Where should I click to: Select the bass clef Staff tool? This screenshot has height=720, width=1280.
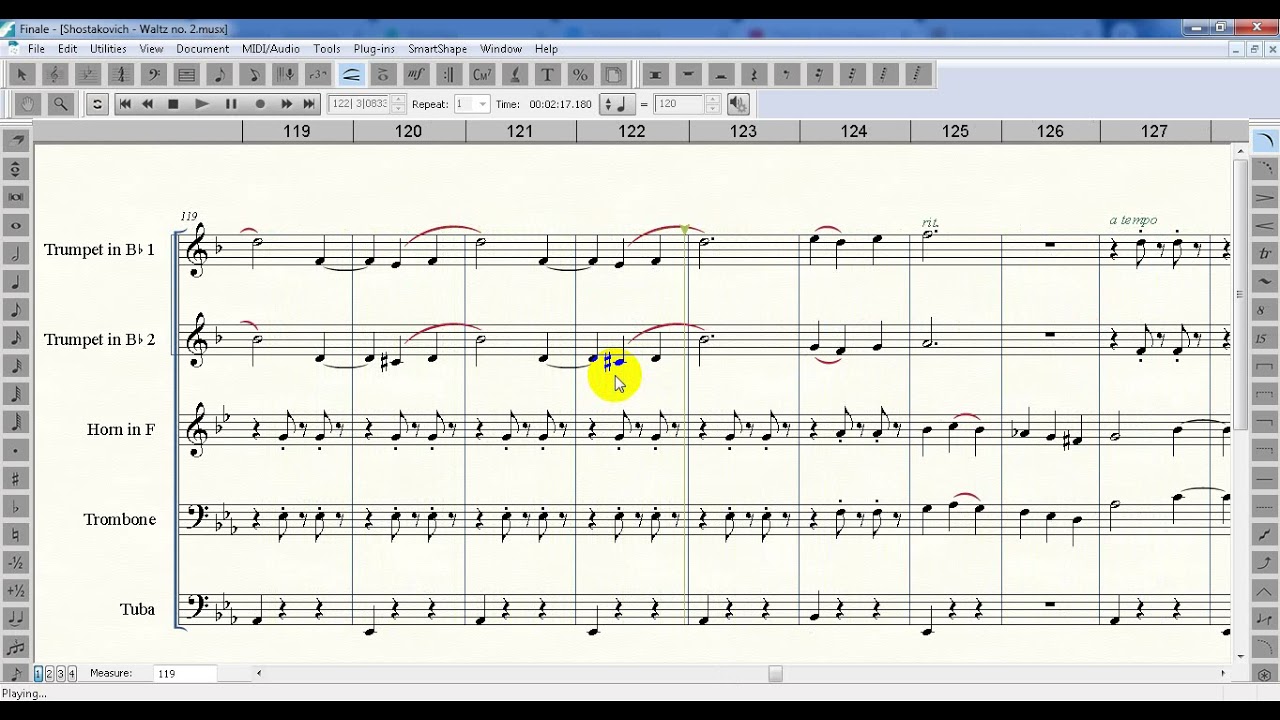tap(153, 75)
